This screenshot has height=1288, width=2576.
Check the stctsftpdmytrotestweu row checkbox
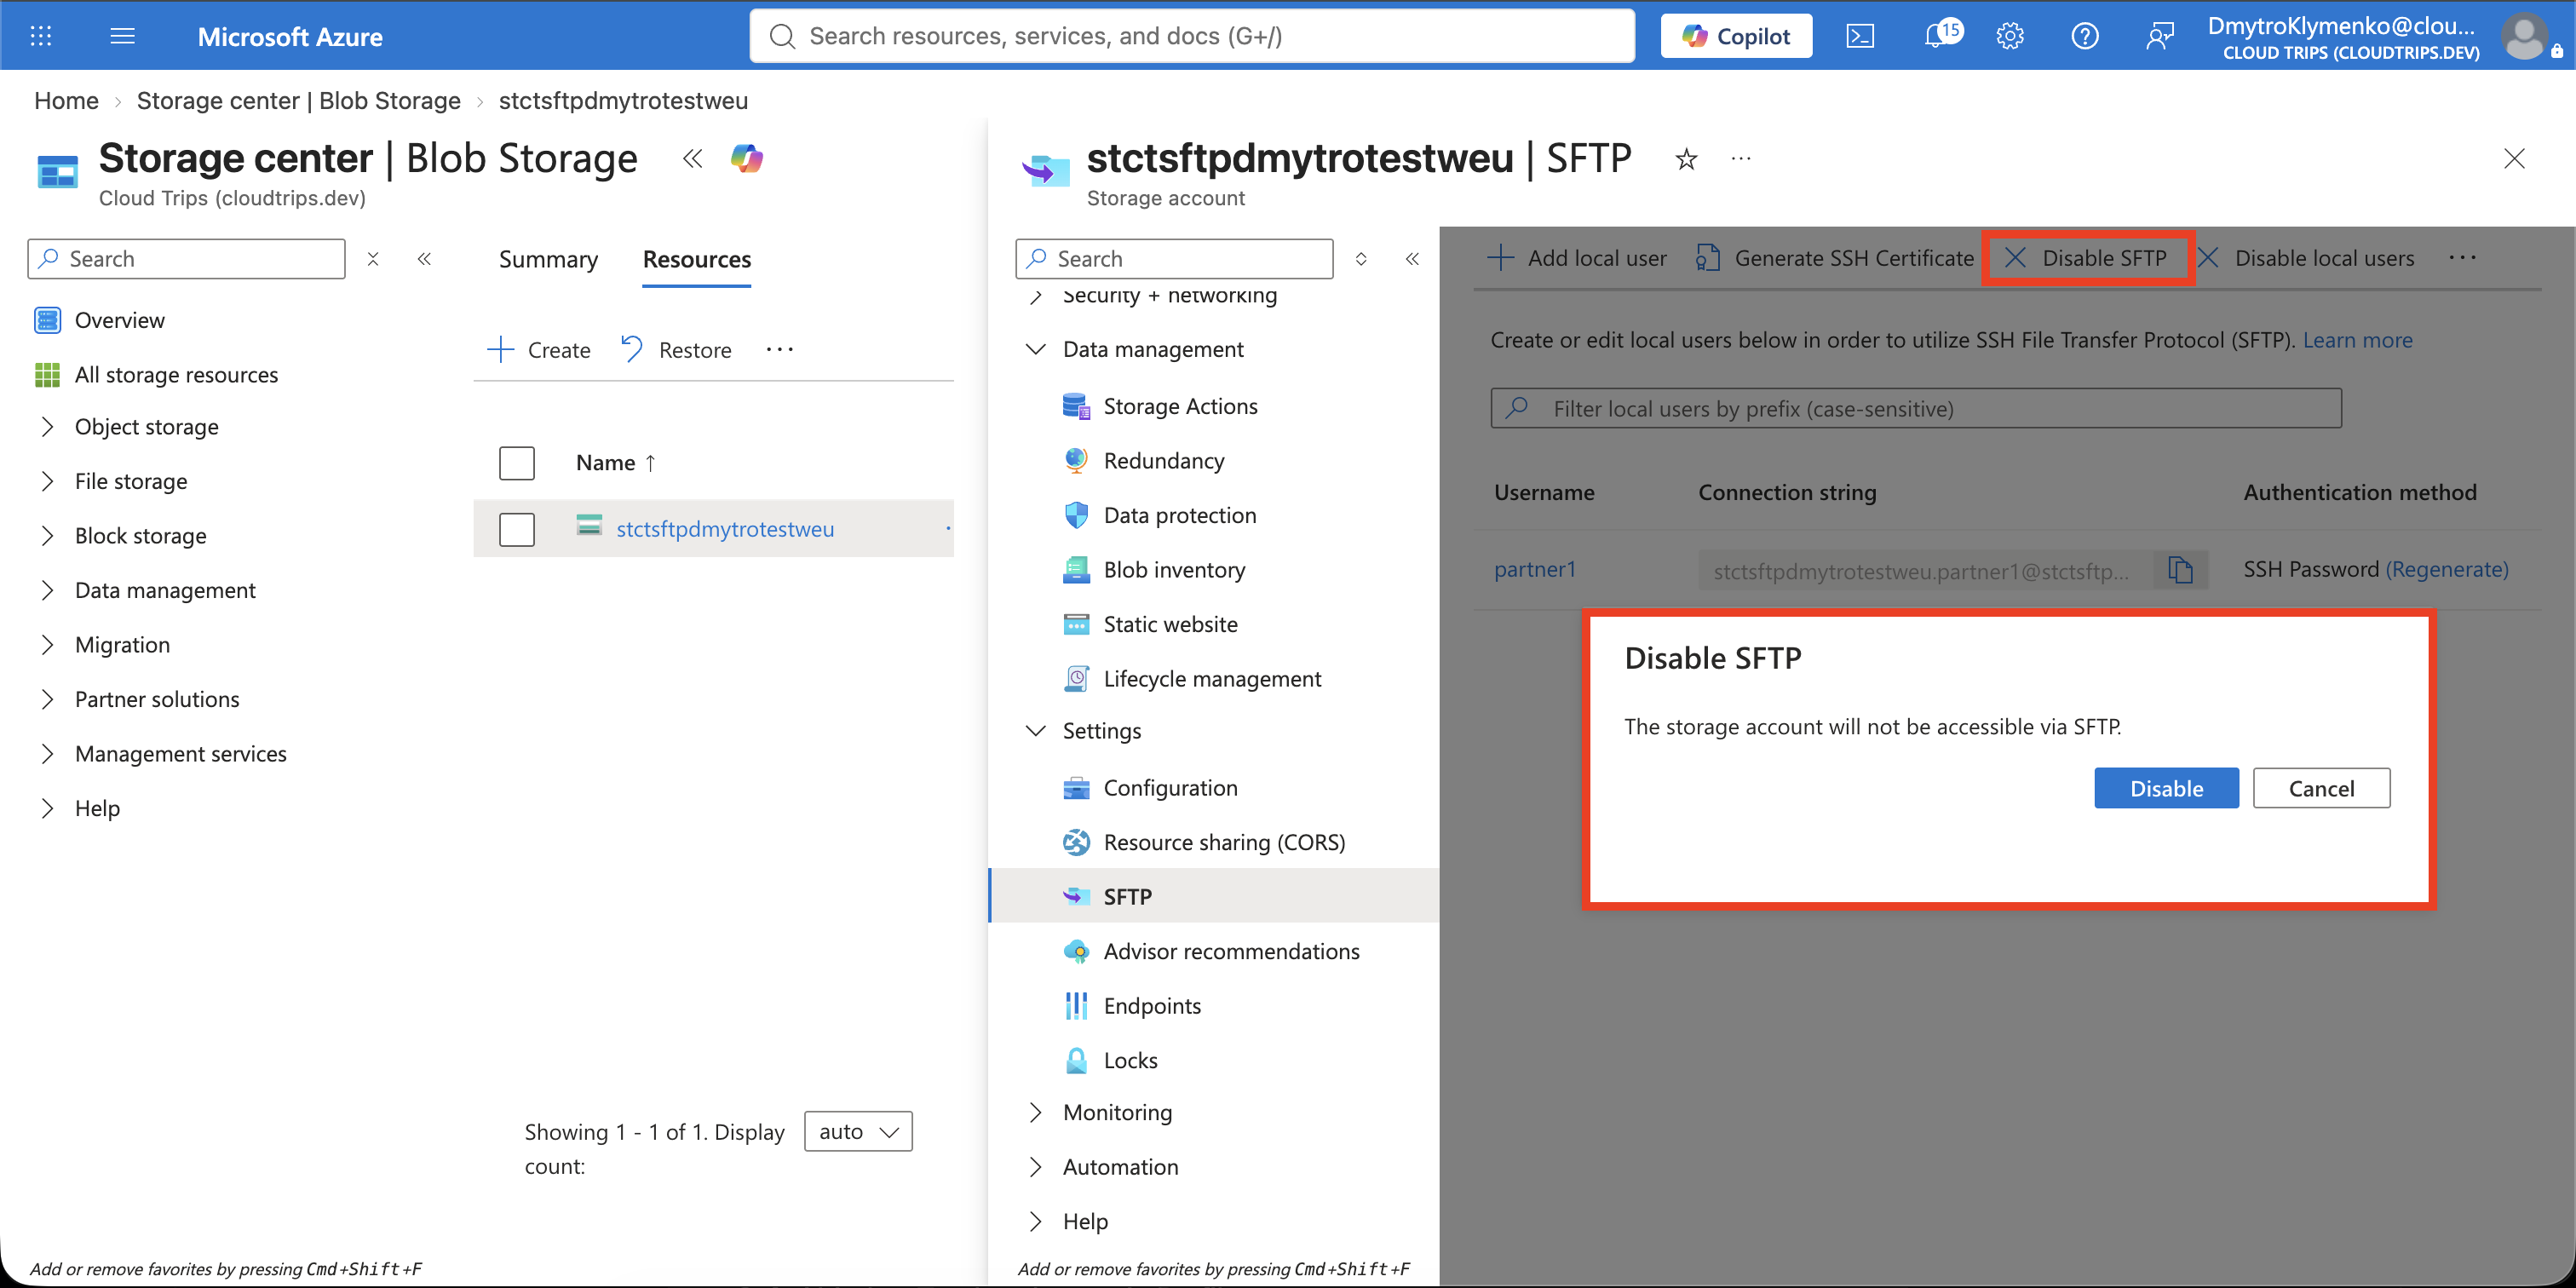pyautogui.click(x=517, y=529)
